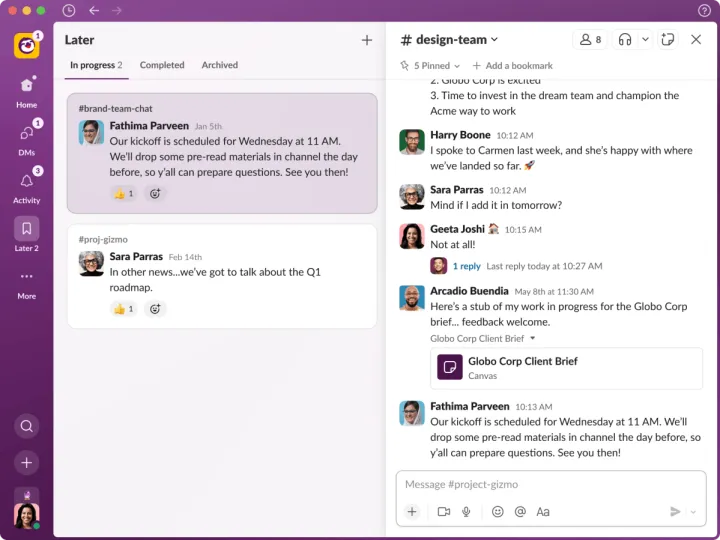Toggle text formatting with Aa button
Viewport: 720px width, 540px height.
coord(543,512)
